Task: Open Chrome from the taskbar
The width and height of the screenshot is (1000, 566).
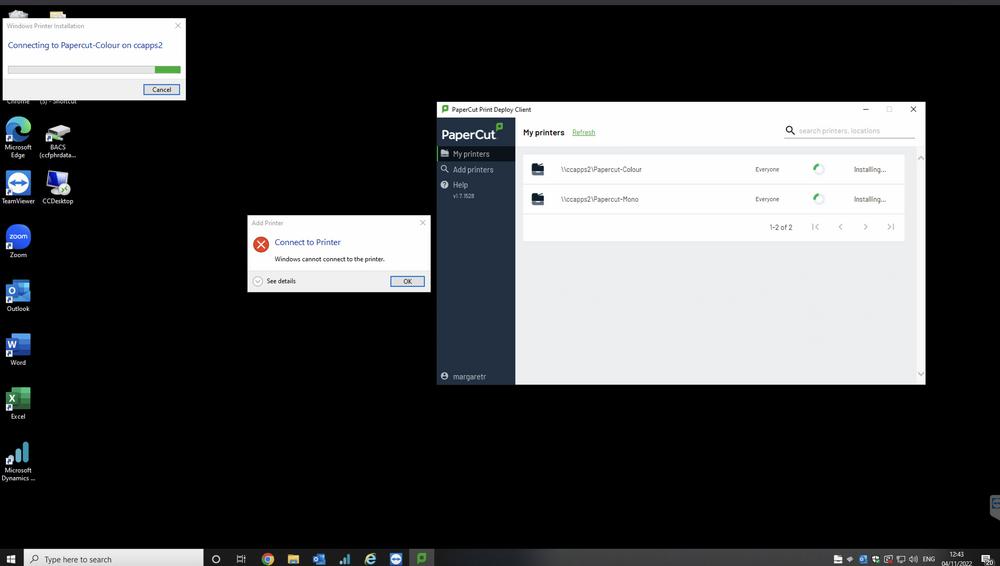Action: coord(268,559)
